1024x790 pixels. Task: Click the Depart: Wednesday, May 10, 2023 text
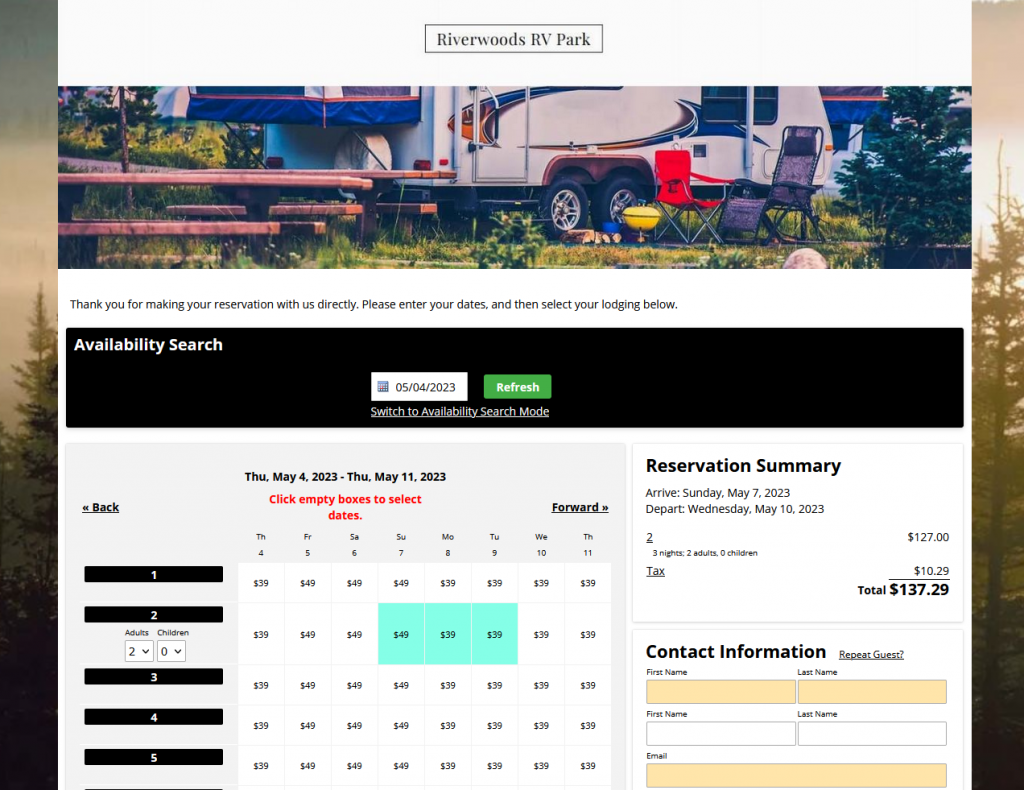coord(735,509)
